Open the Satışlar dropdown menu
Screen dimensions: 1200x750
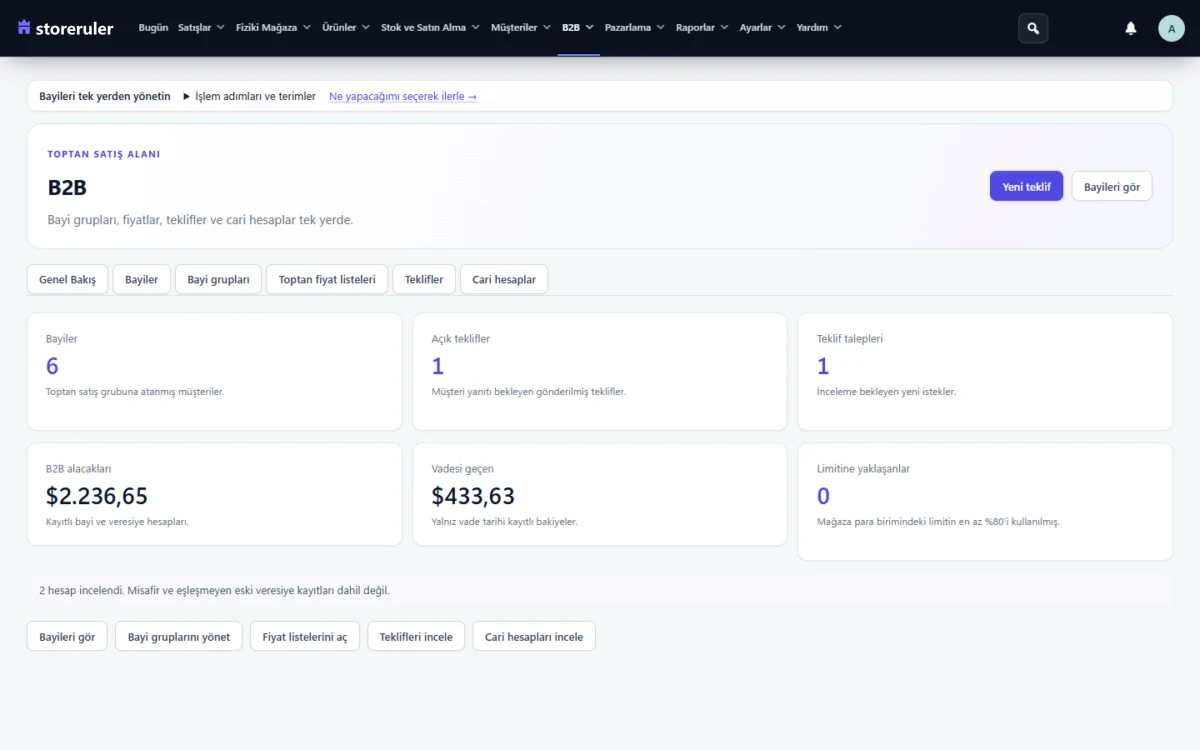pos(201,28)
